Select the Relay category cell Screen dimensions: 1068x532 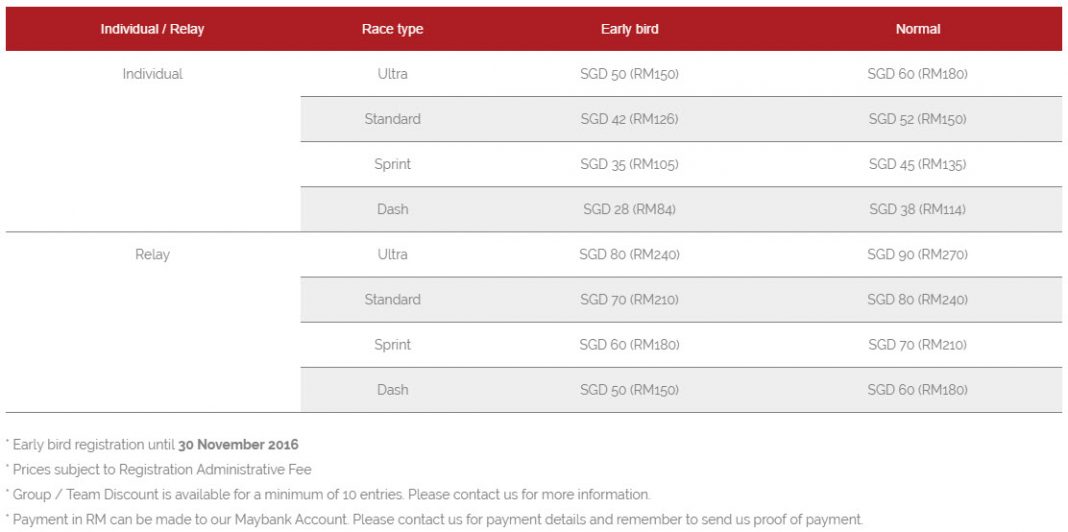tap(153, 255)
